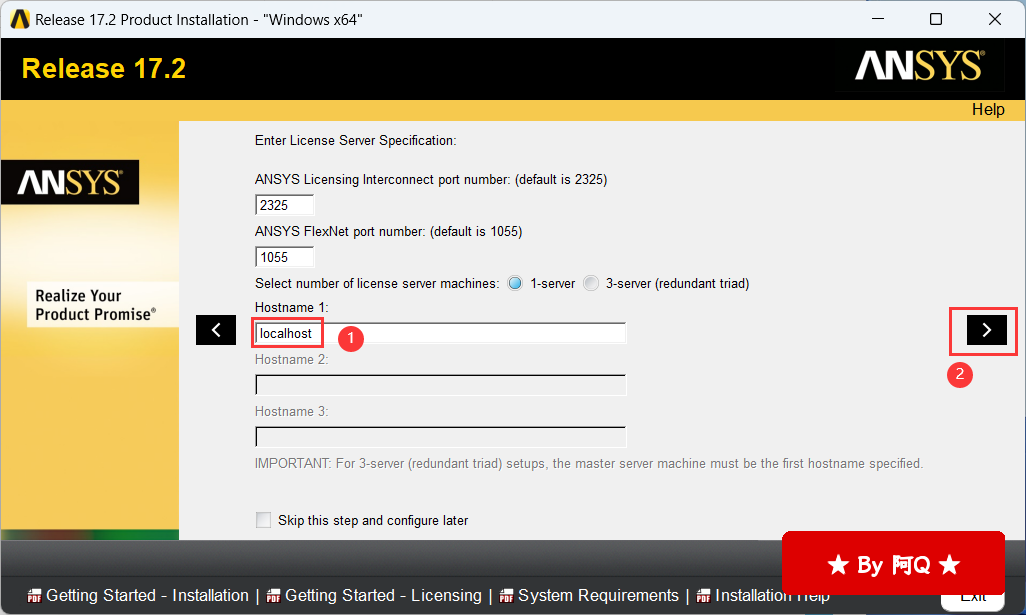
Task: Open the Installation Help PDF icon
Action: click(x=703, y=596)
